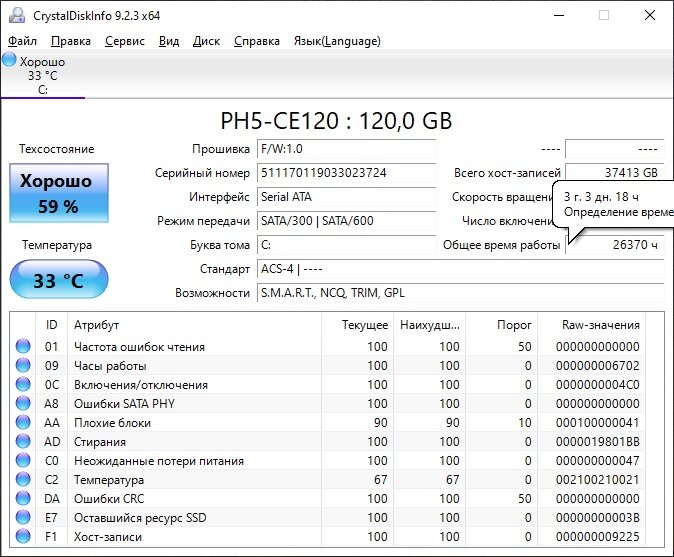Select the Температура attribute row in table
The height and width of the screenshot is (557, 674).
328,479
